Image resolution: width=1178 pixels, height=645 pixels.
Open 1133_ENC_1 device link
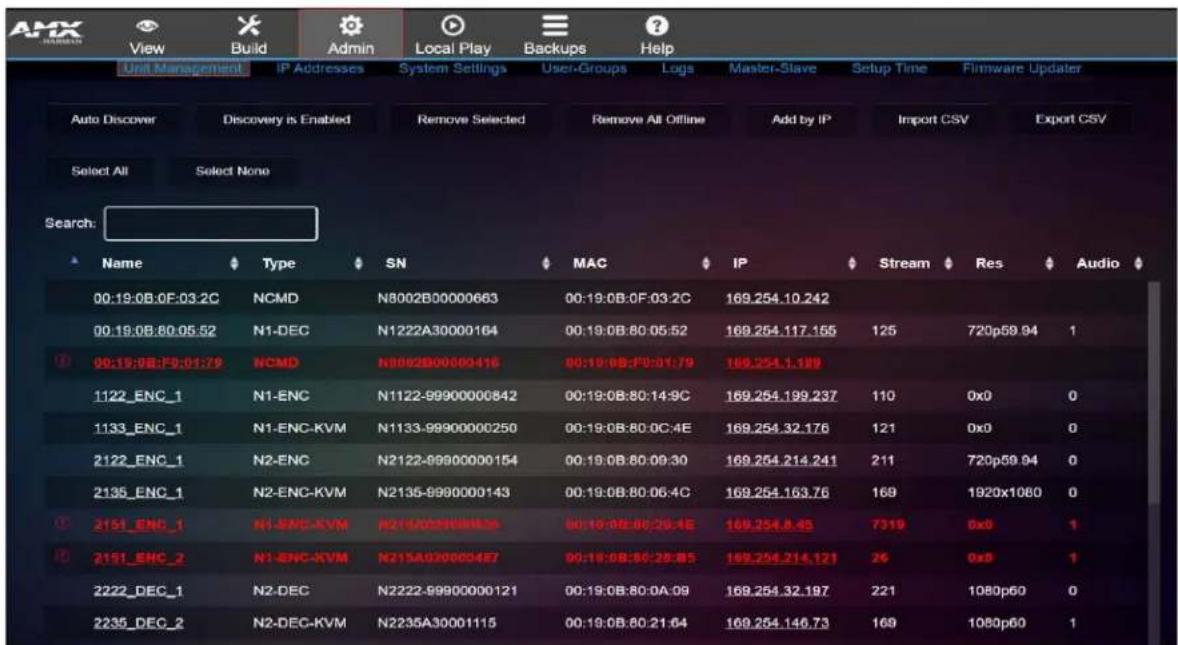[x=137, y=427]
